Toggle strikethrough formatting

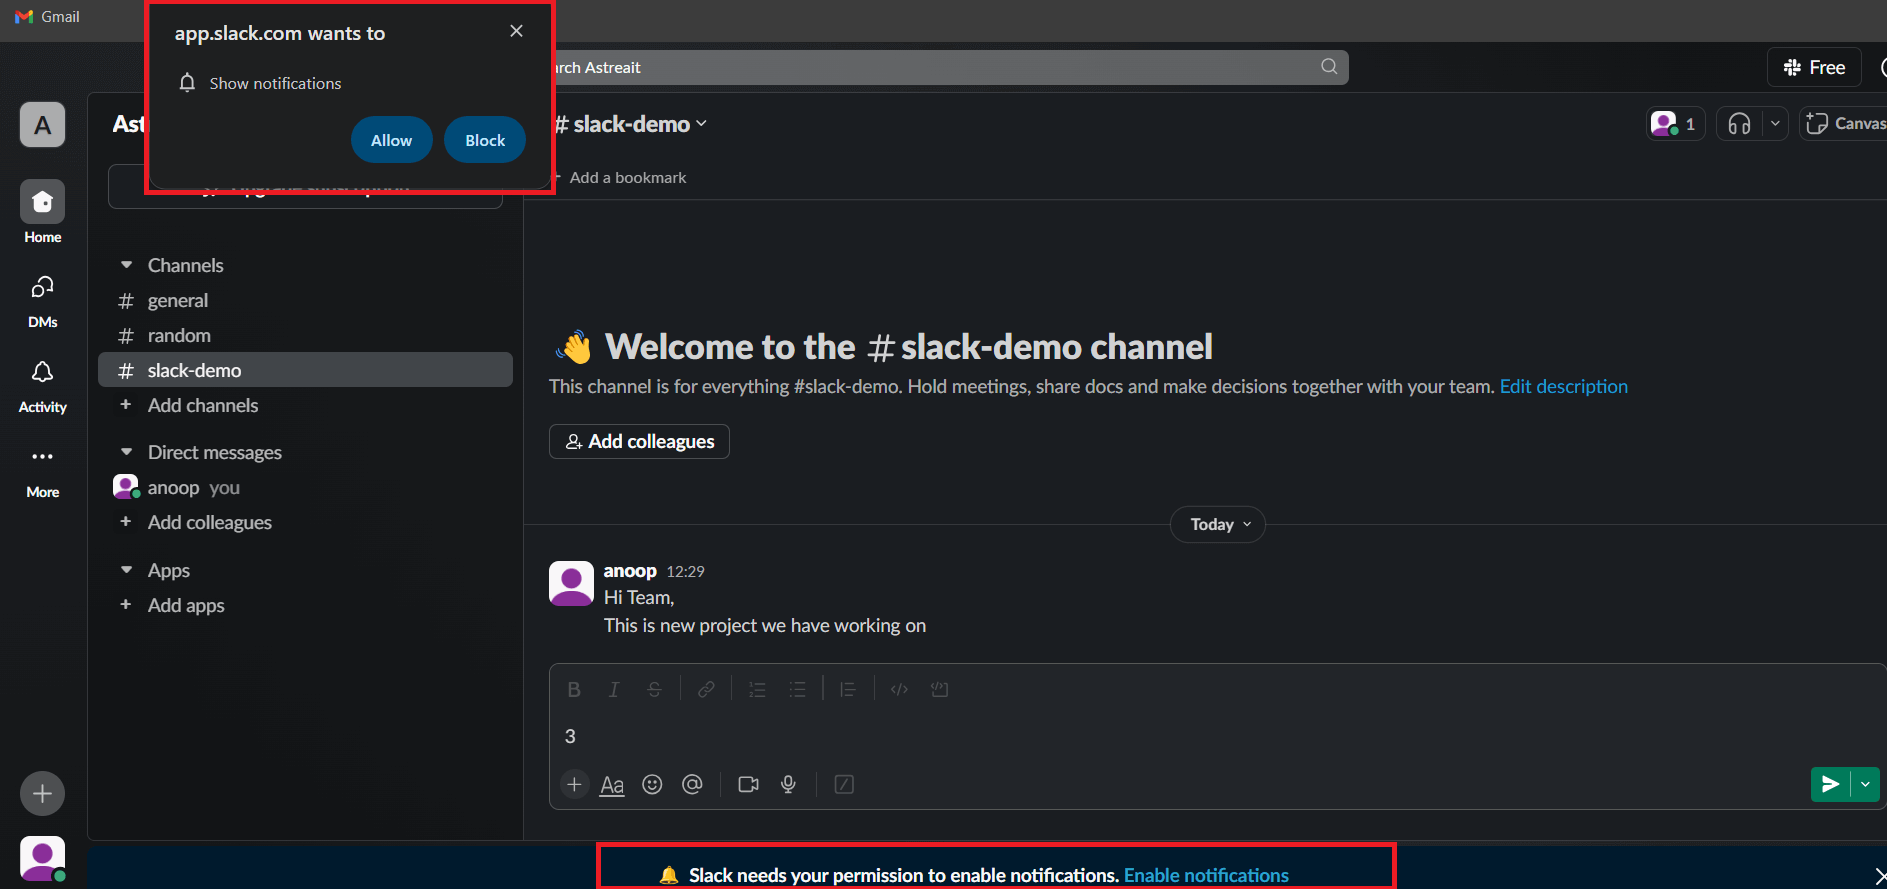point(654,689)
